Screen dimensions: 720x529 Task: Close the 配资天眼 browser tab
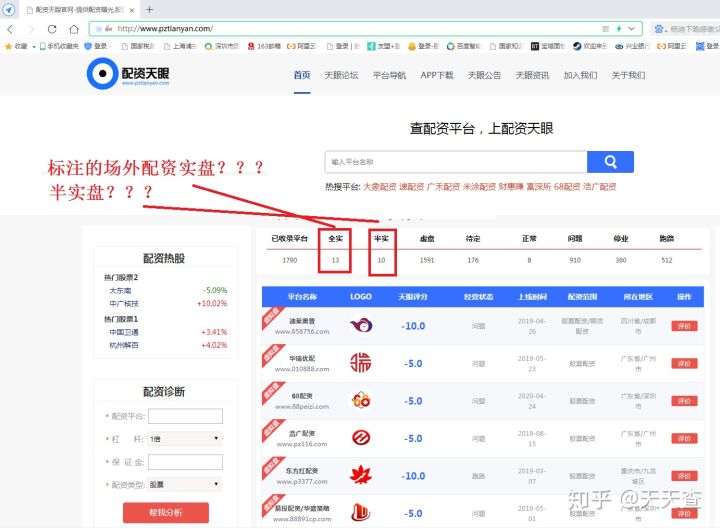(x=132, y=10)
